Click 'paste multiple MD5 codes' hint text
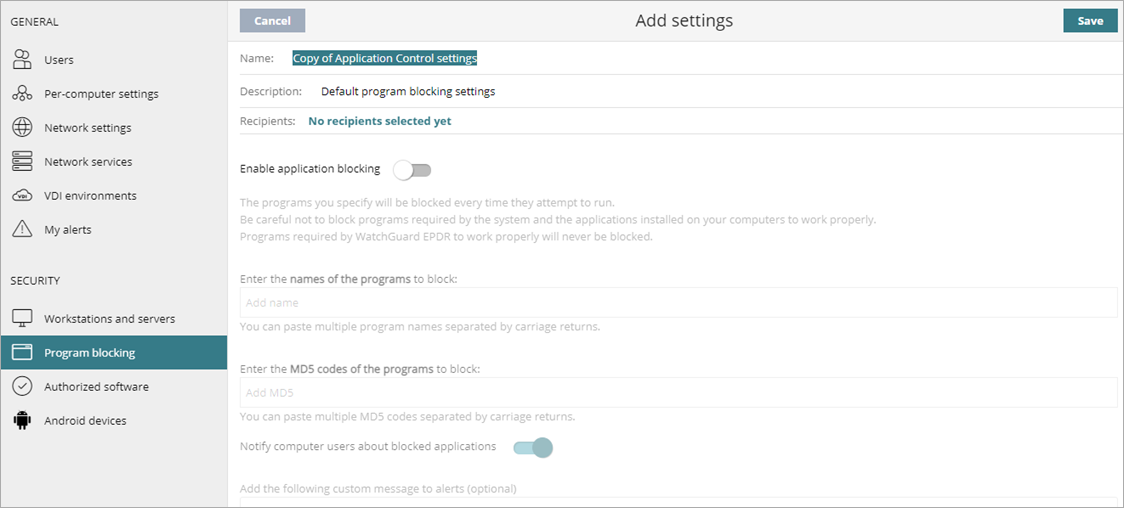 click(x=408, y=416)
